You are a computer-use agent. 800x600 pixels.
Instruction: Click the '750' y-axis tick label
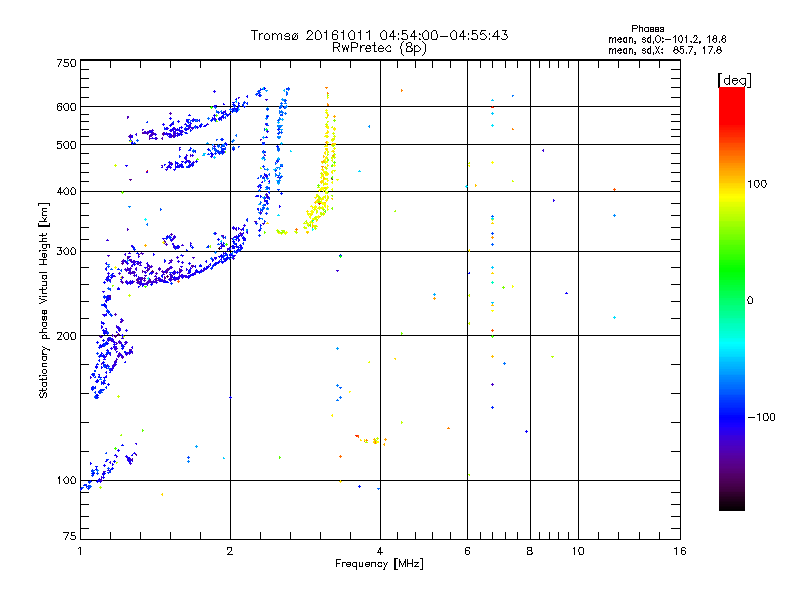coord(66,63)
